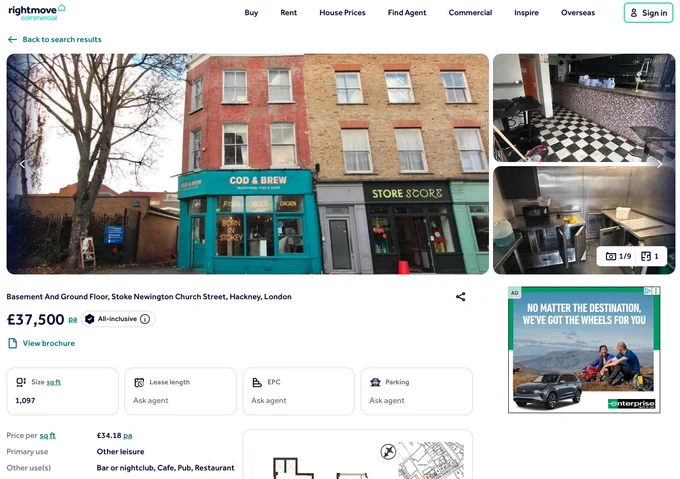The image size is (680, 479).
Task: Click the 1,097 size value
Action: [25, 401]
